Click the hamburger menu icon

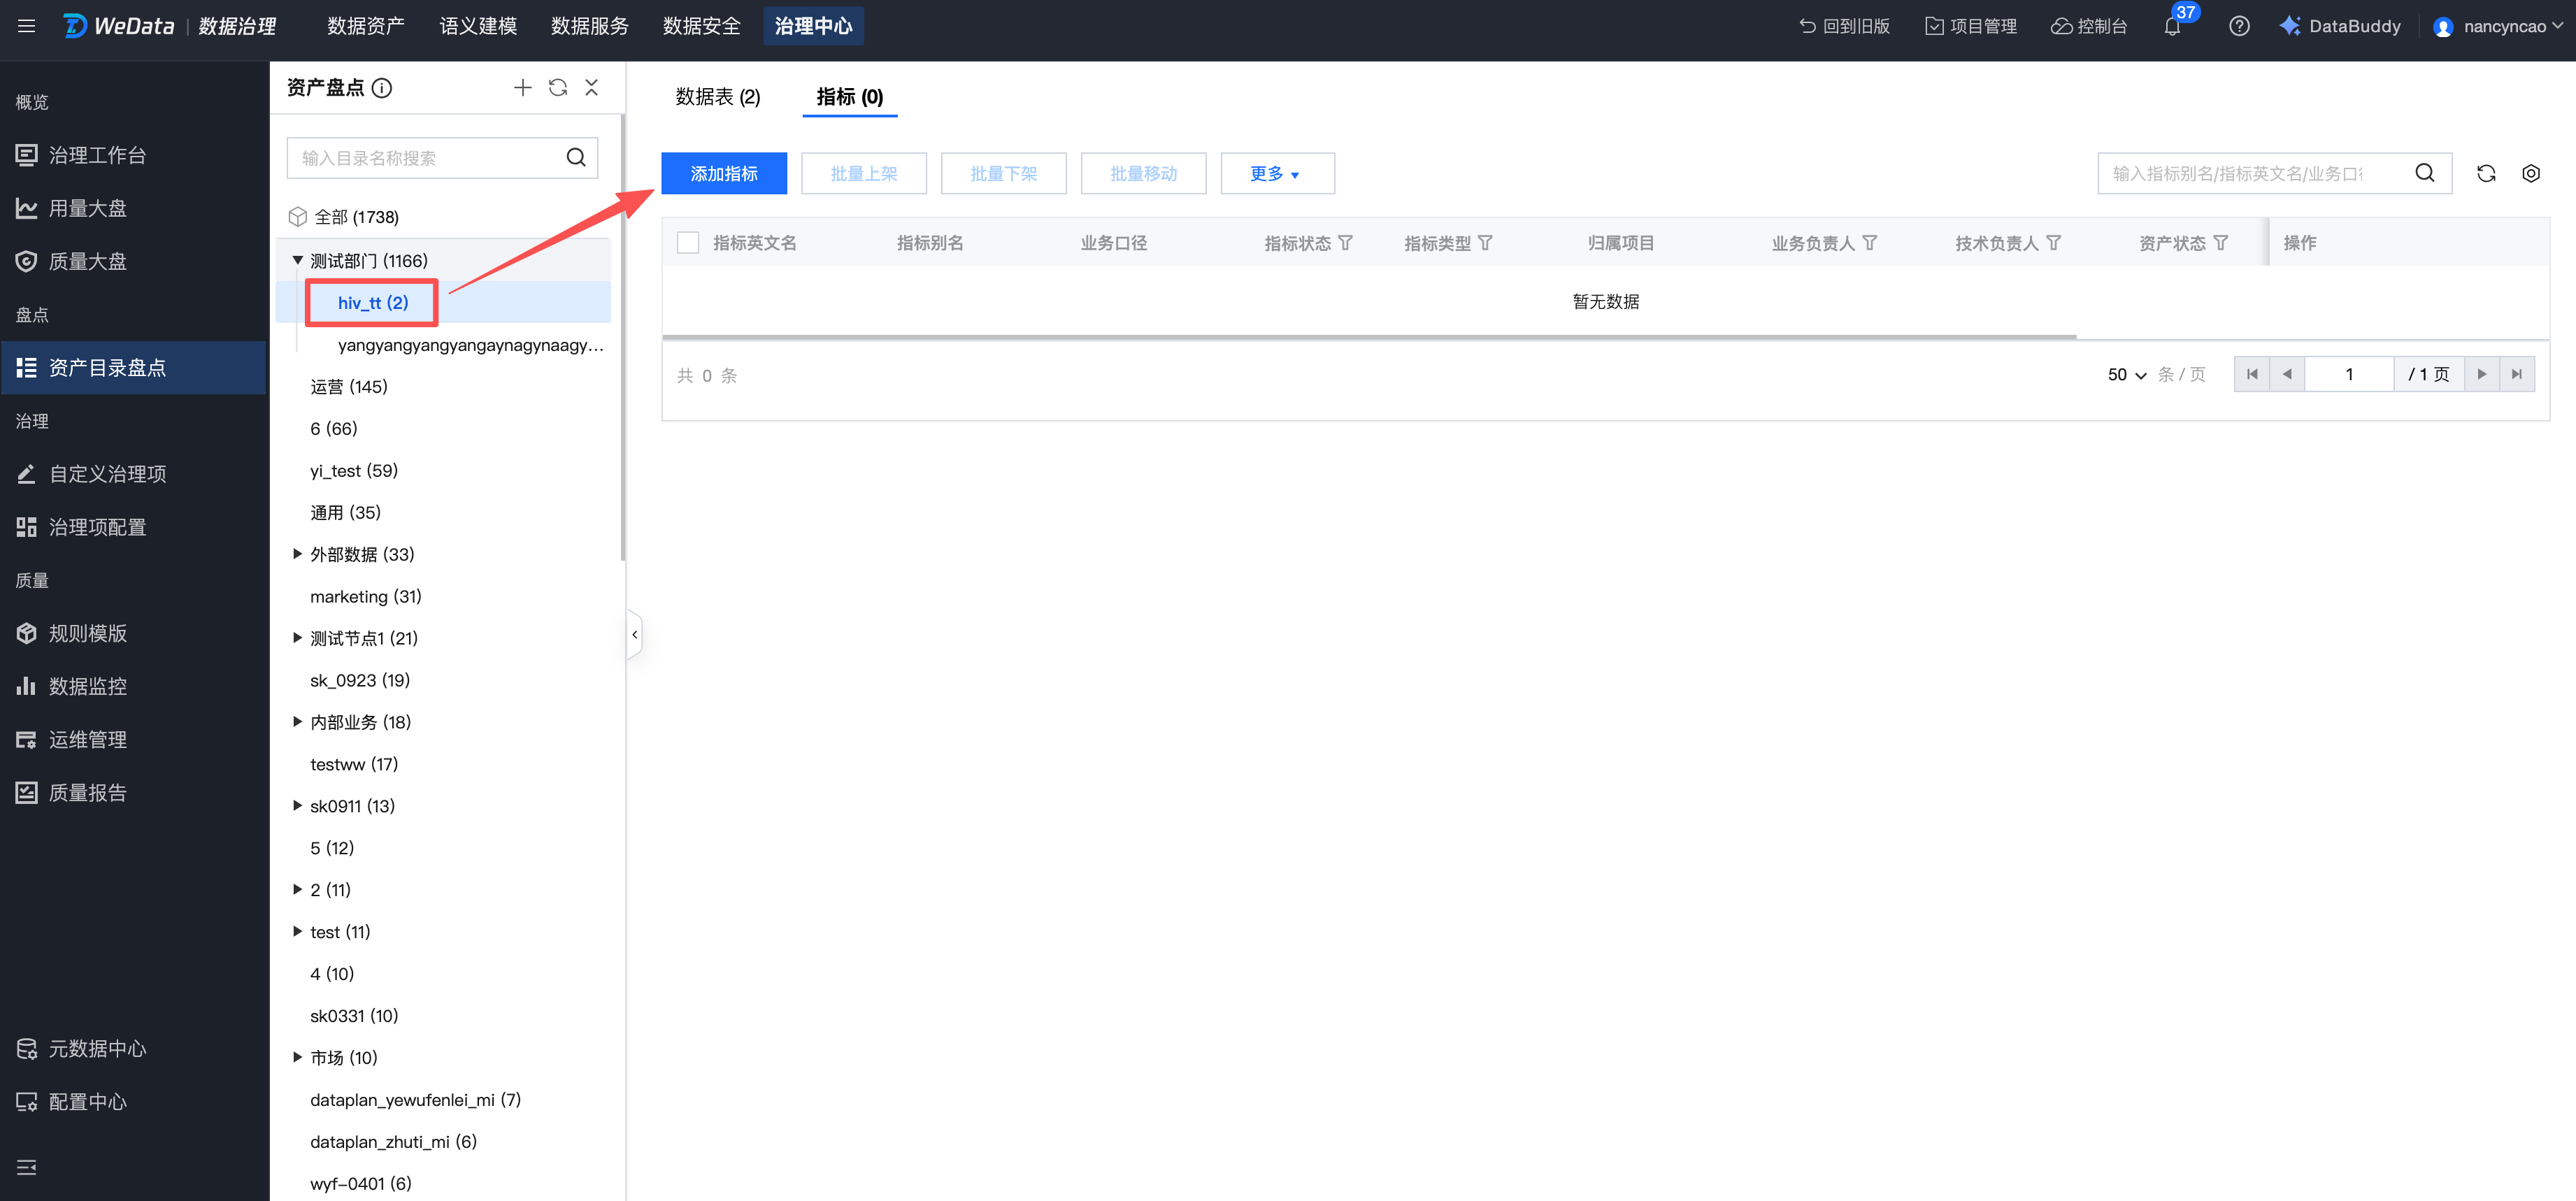pyautogui.click(x=27, y=26)
